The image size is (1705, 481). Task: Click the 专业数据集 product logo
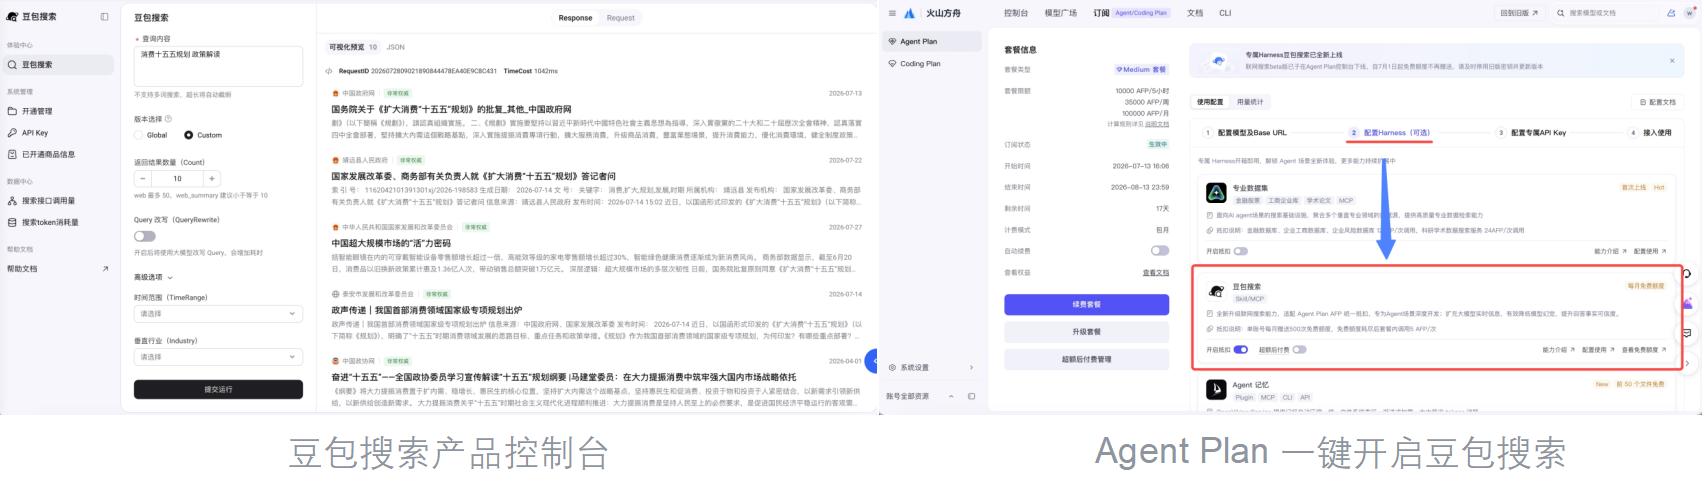(x=1216, y=193)
